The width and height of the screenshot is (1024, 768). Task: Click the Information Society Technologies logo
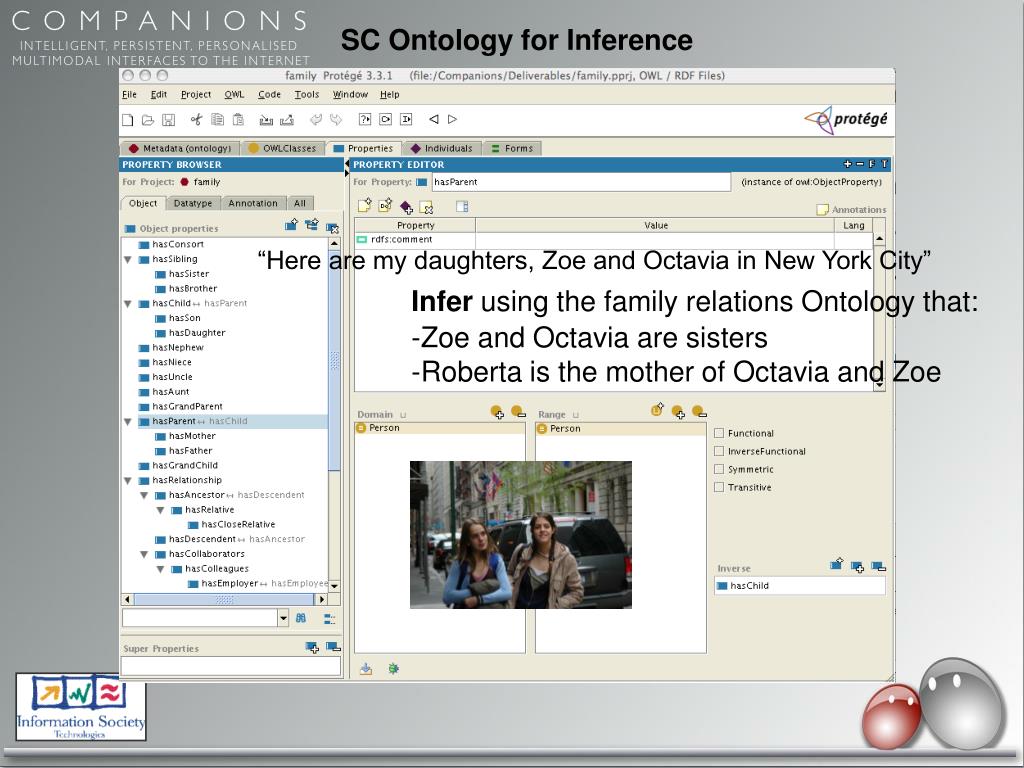(81, 707)
